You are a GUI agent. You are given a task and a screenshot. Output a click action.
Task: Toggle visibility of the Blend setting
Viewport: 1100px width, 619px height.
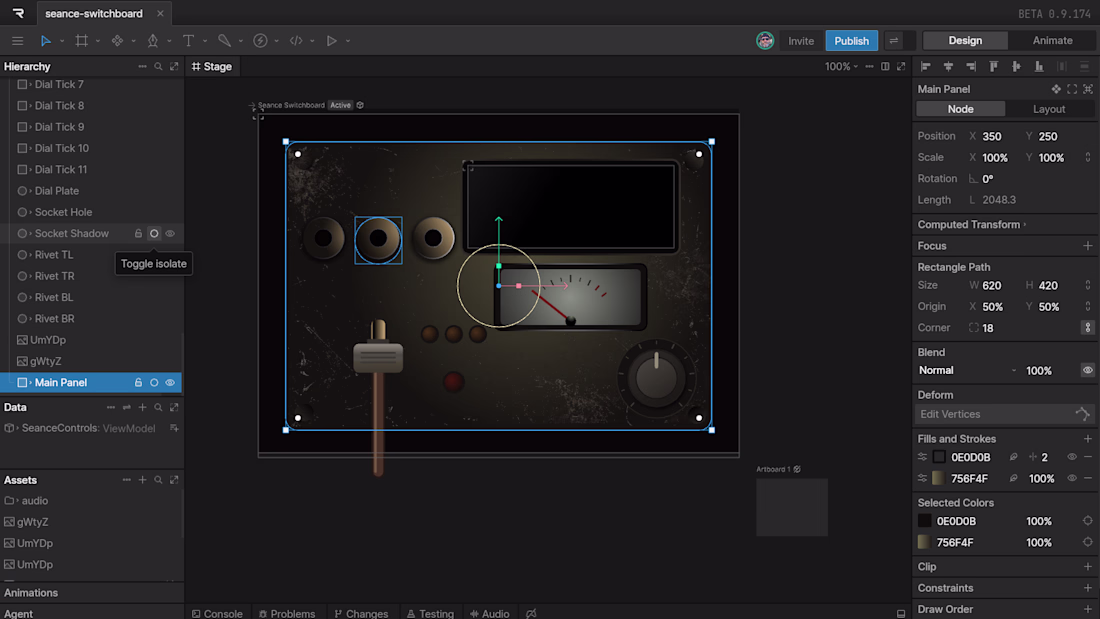(1087, 371)
